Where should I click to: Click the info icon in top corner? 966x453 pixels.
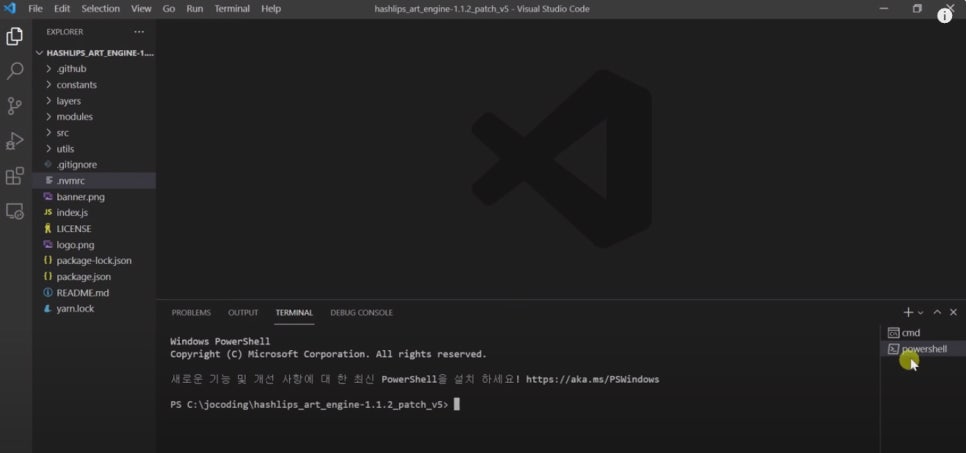pyautogui.click(x=944, y=17)
